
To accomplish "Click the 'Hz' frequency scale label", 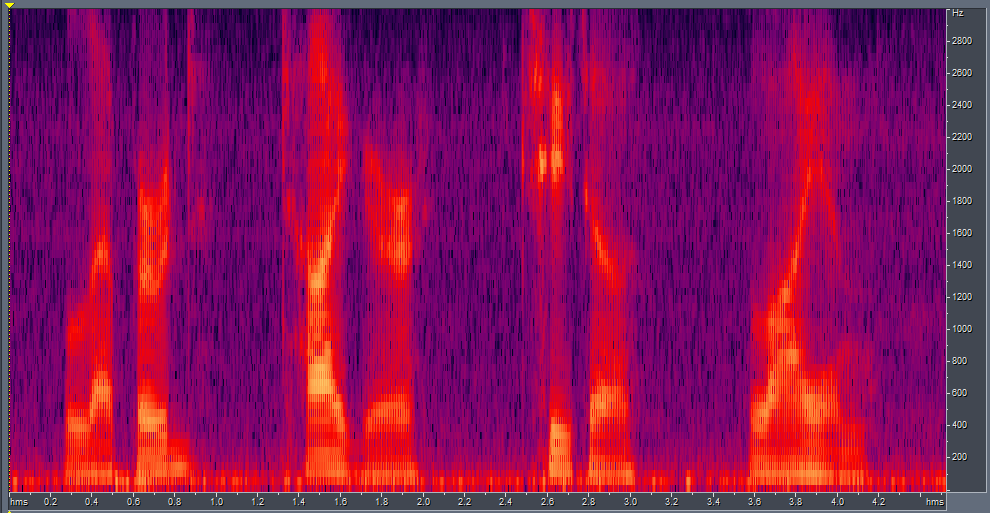I will [x=958, y=13].
